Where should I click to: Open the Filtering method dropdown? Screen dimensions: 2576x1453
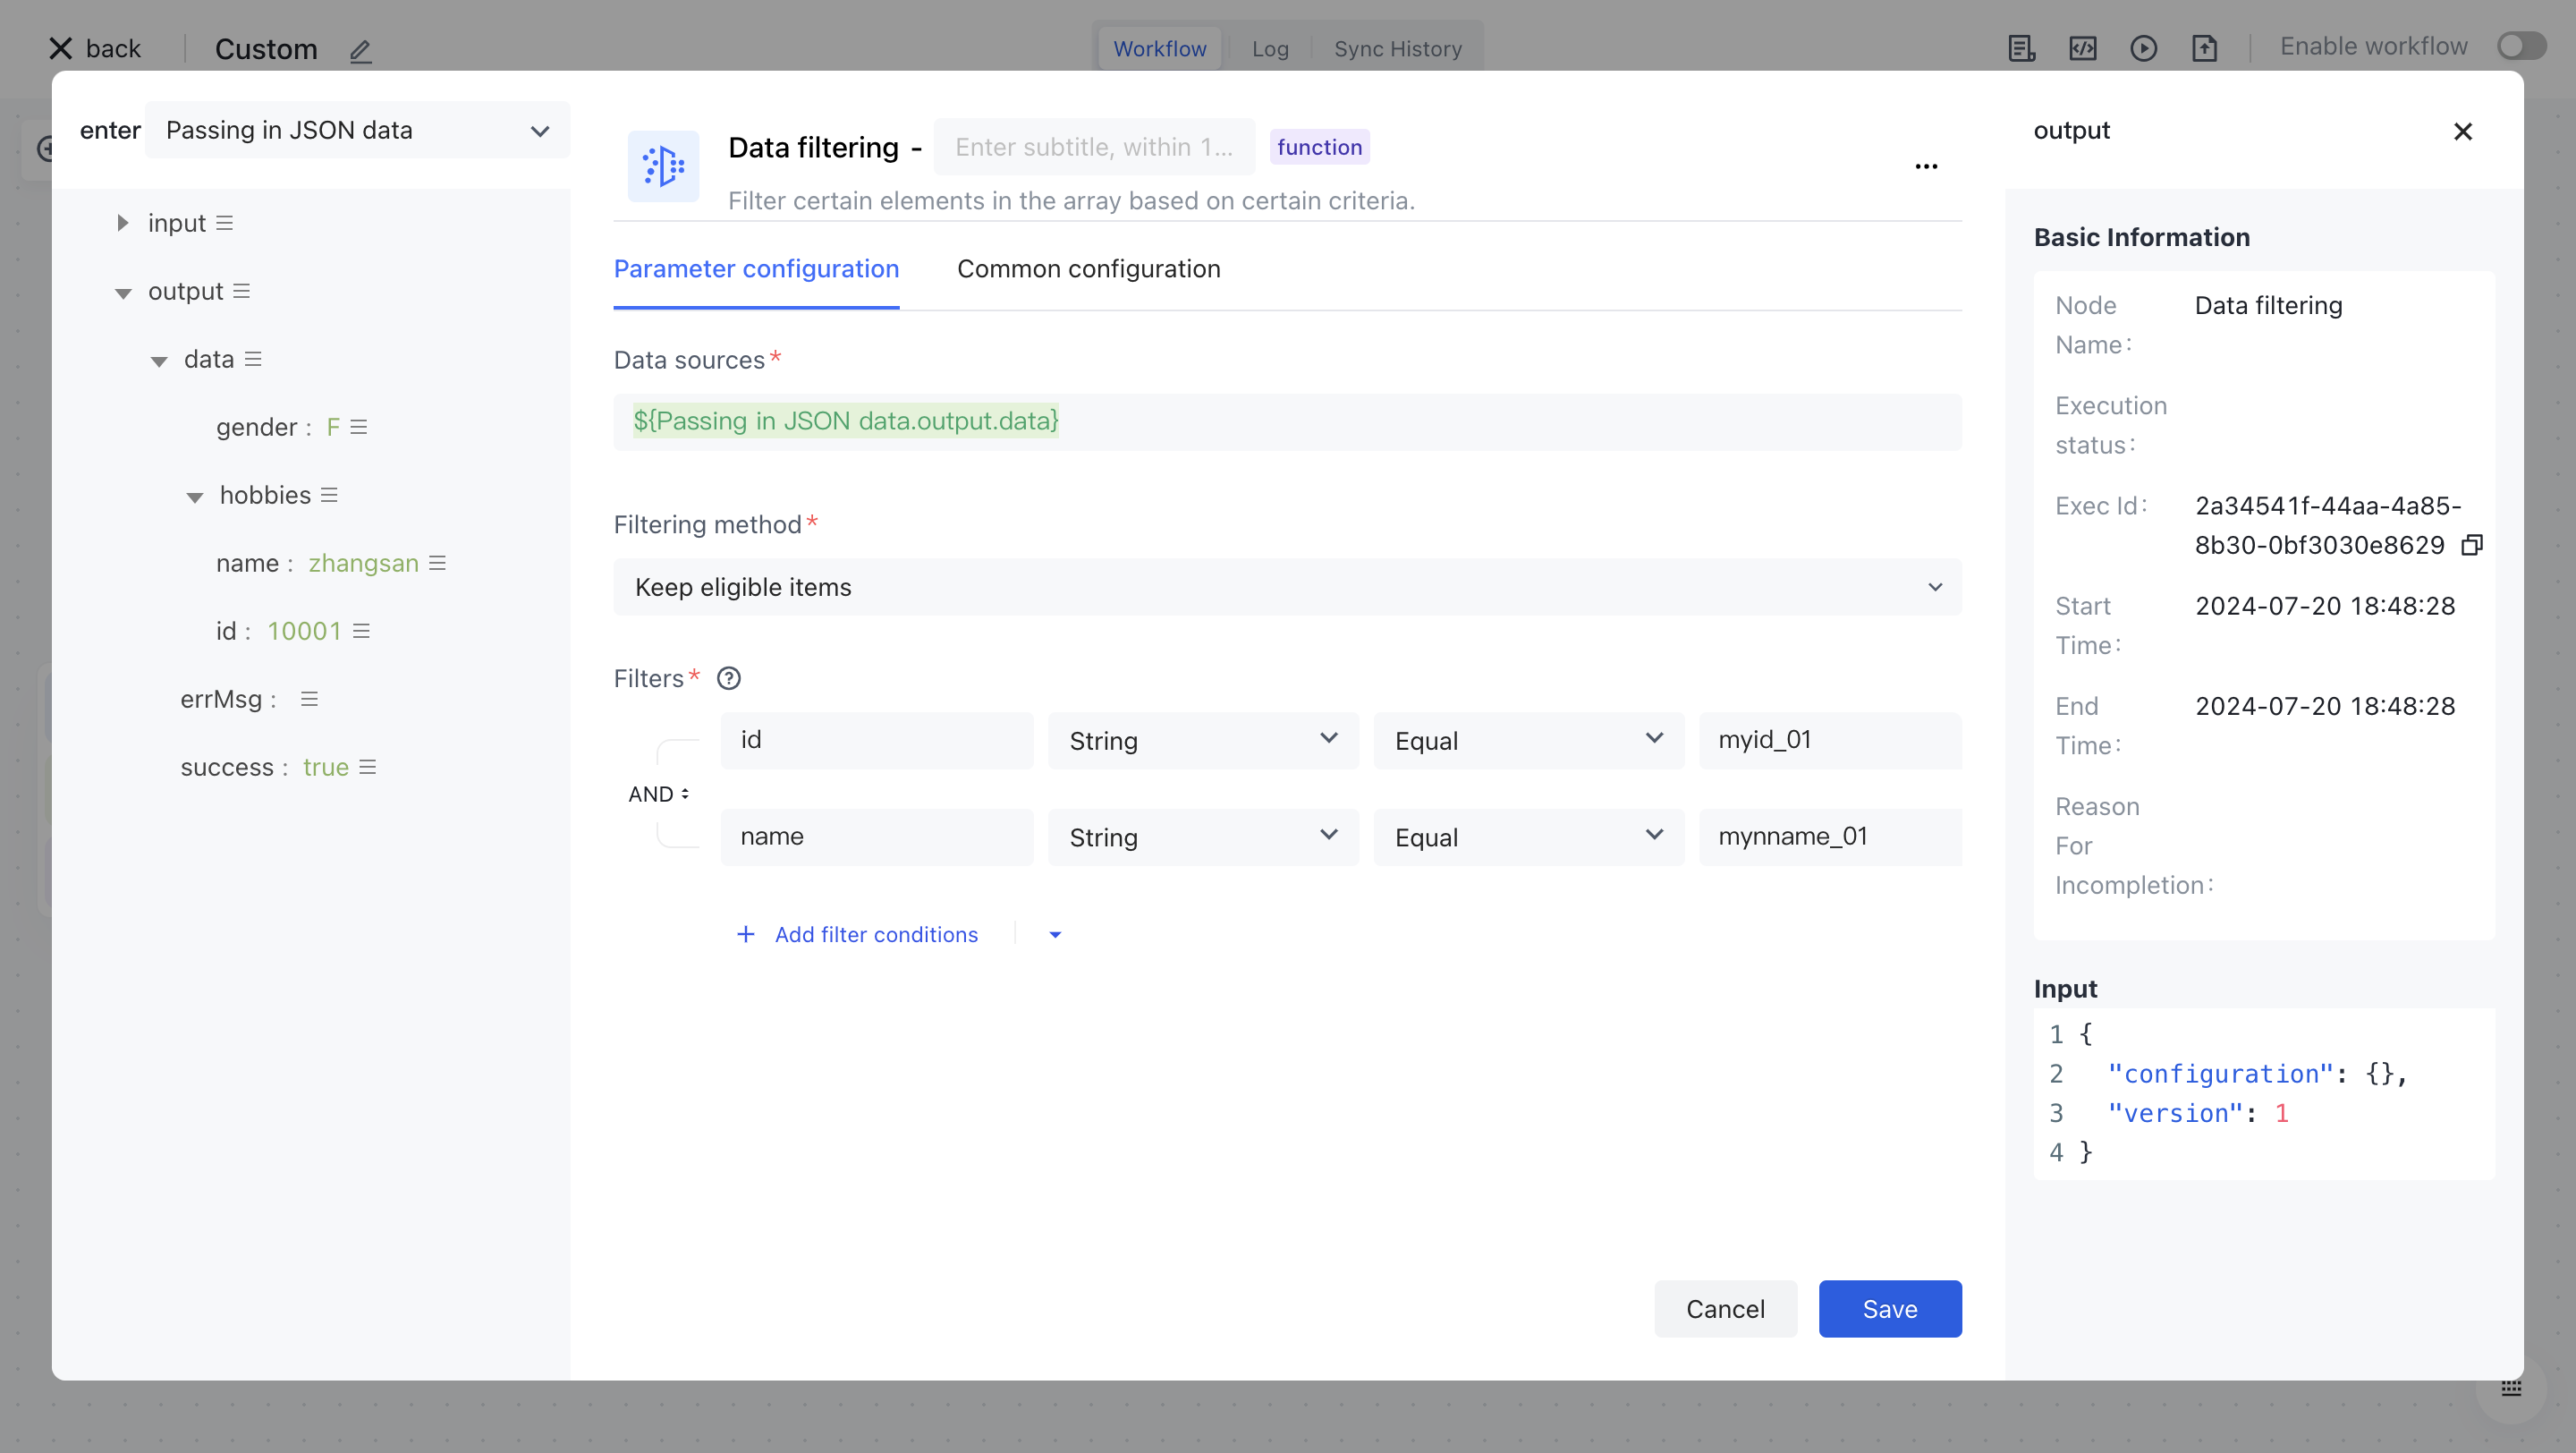pyautogui.click(x=1287, y=587)
